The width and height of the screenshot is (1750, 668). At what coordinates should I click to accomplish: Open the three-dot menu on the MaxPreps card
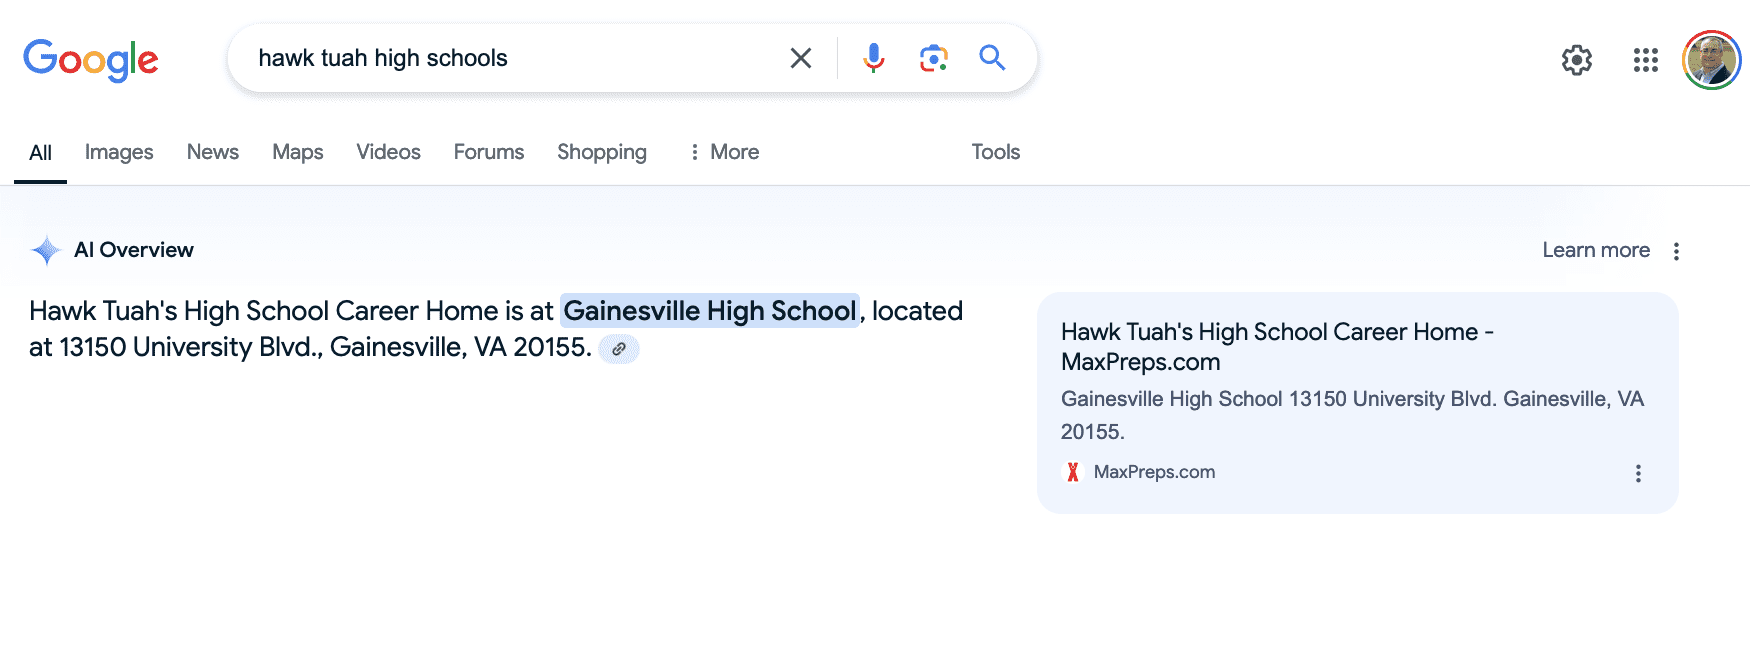(x=1637, y=473)
